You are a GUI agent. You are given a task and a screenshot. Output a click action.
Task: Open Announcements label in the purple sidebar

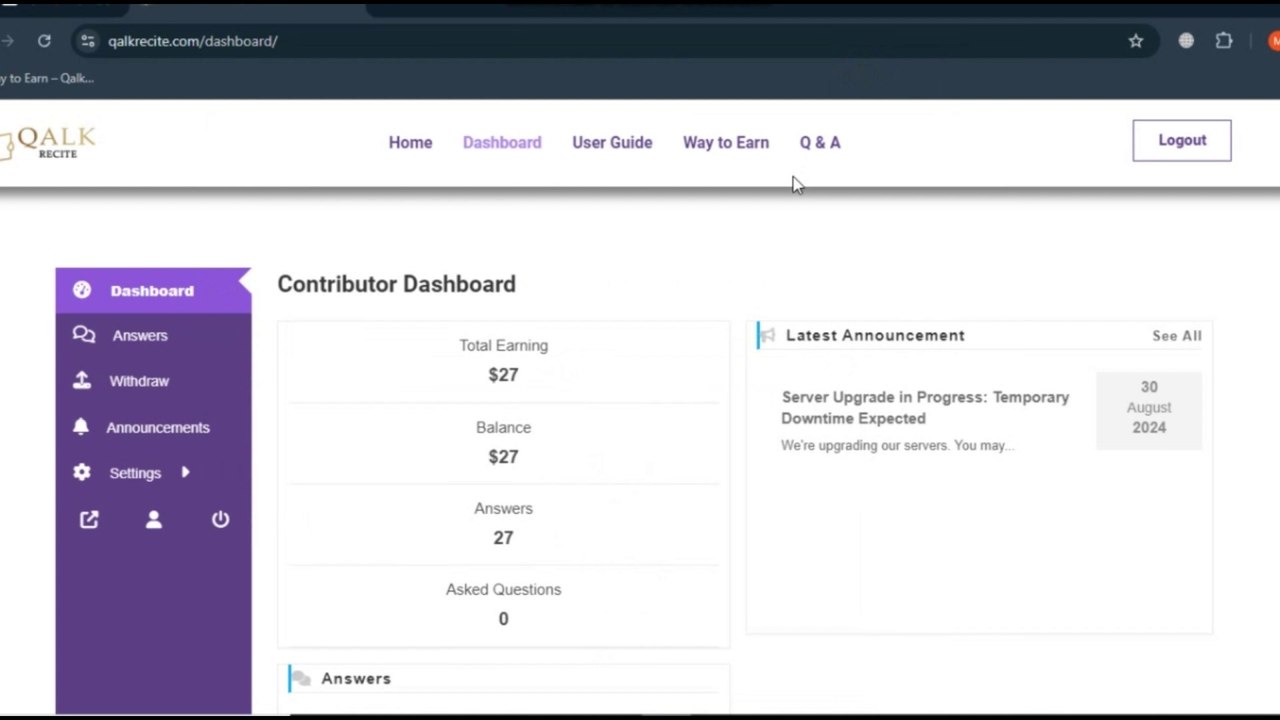158,427
